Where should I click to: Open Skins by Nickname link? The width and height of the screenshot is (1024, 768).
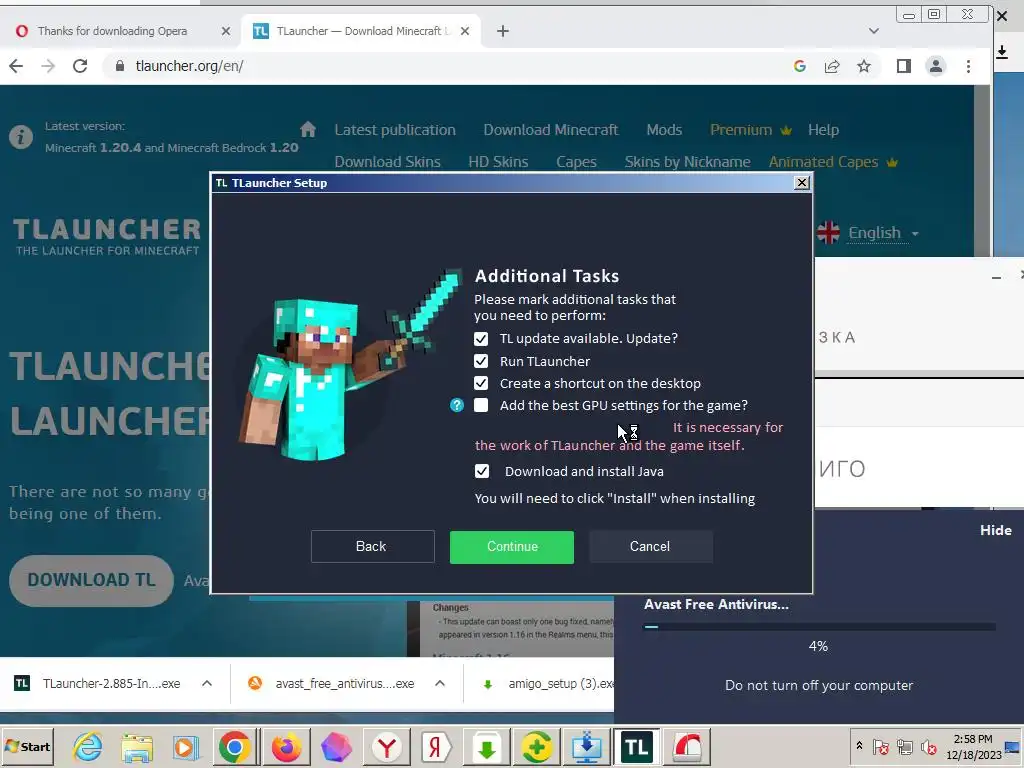coord(687,162)
